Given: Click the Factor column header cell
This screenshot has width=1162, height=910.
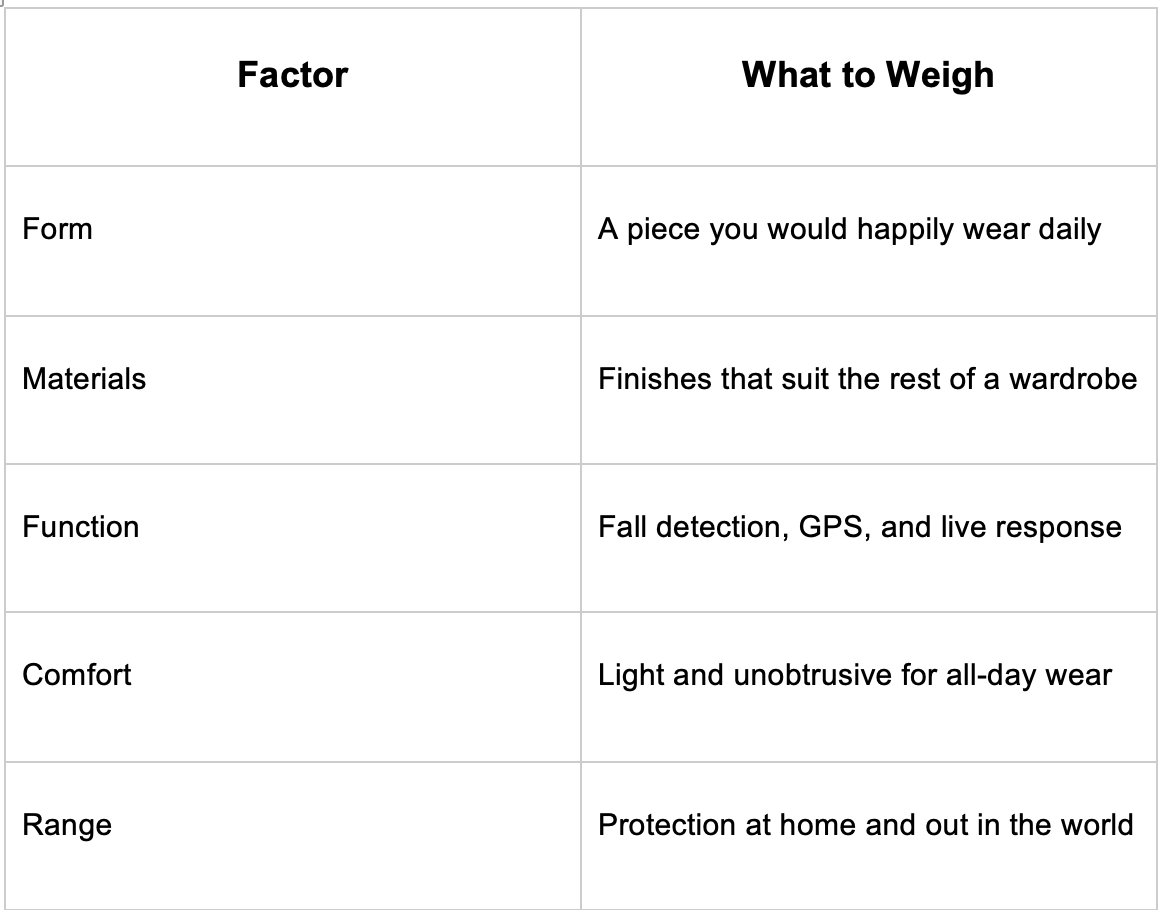Looking at the screenshot, I should (293, 87).
